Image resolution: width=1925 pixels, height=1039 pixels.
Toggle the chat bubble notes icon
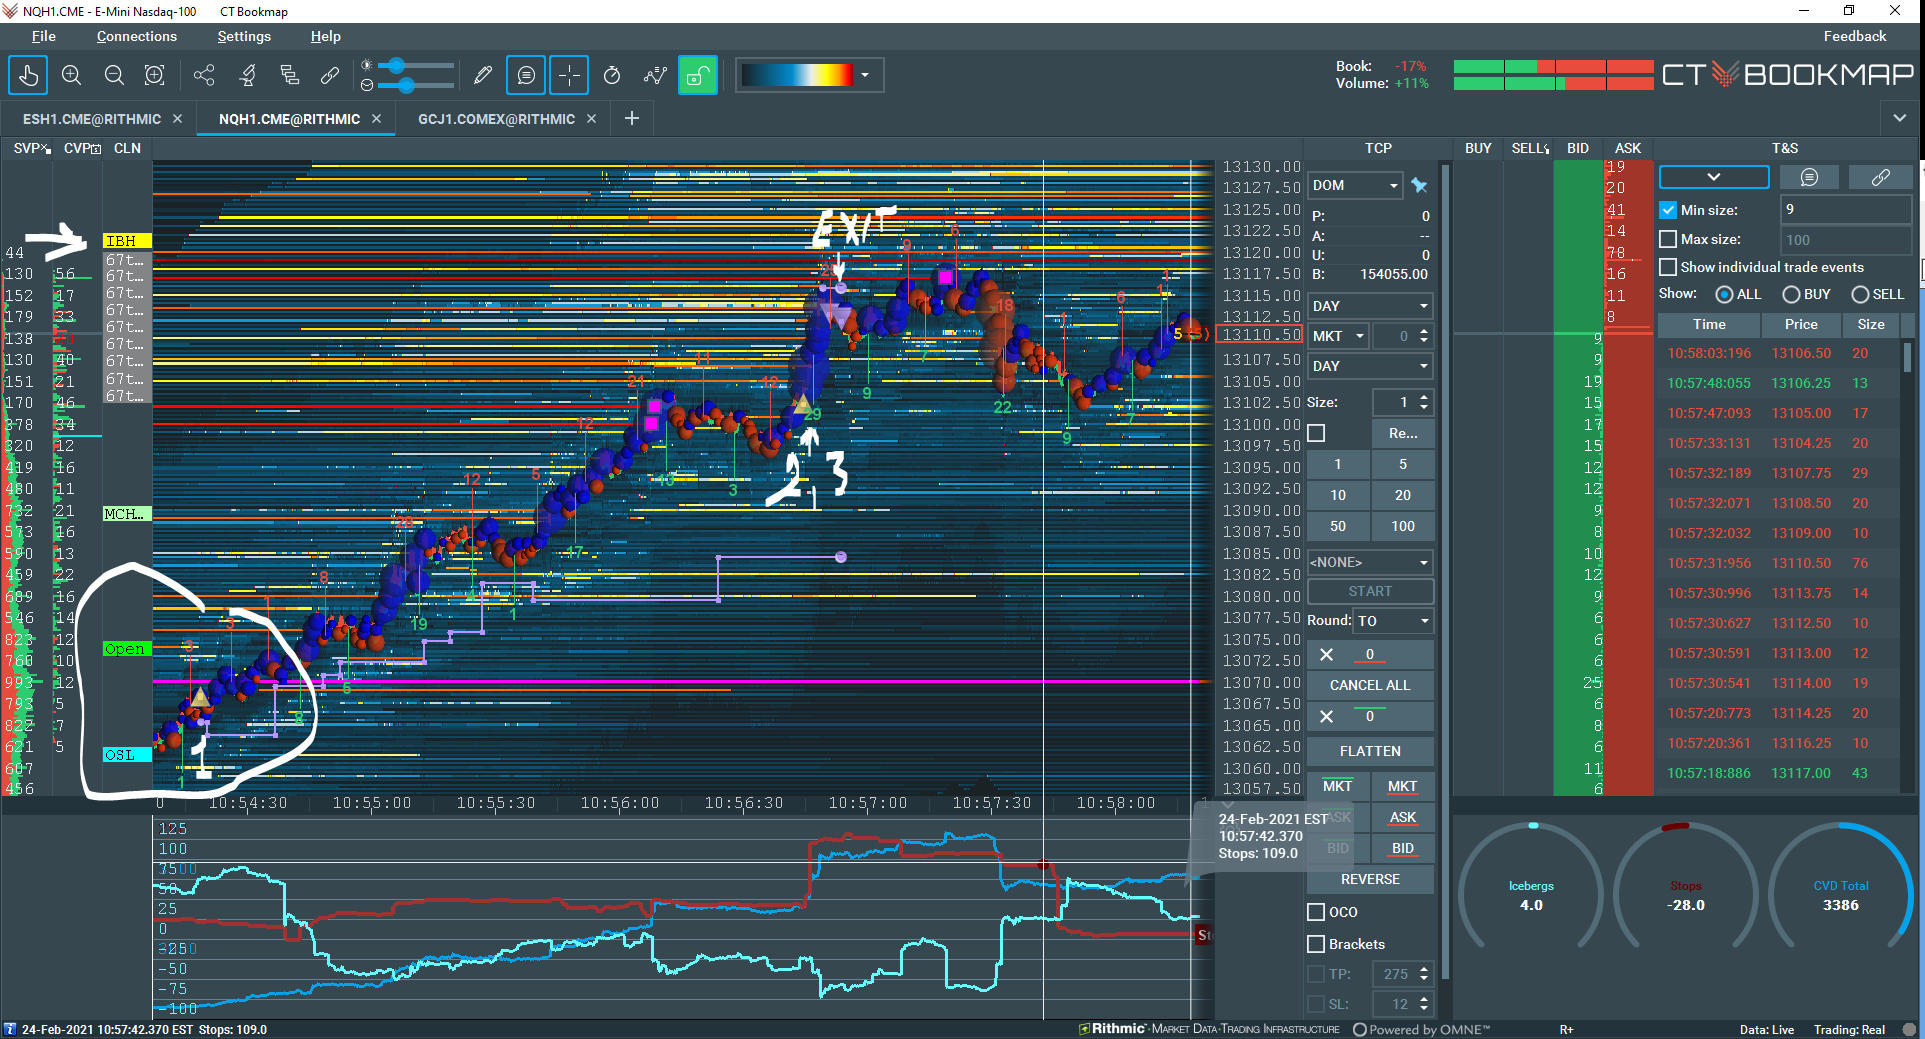tap(526, 75)
